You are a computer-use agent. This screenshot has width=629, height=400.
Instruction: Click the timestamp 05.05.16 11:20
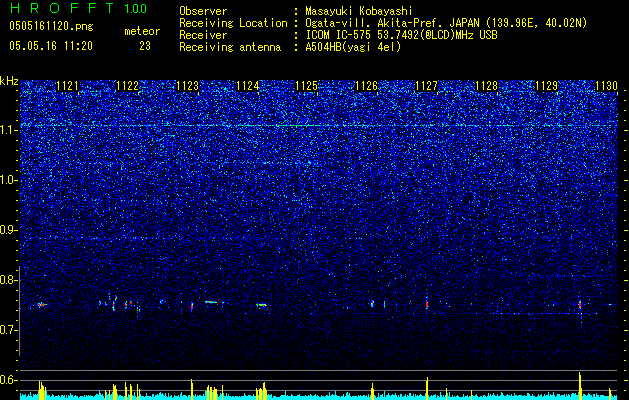51,46
